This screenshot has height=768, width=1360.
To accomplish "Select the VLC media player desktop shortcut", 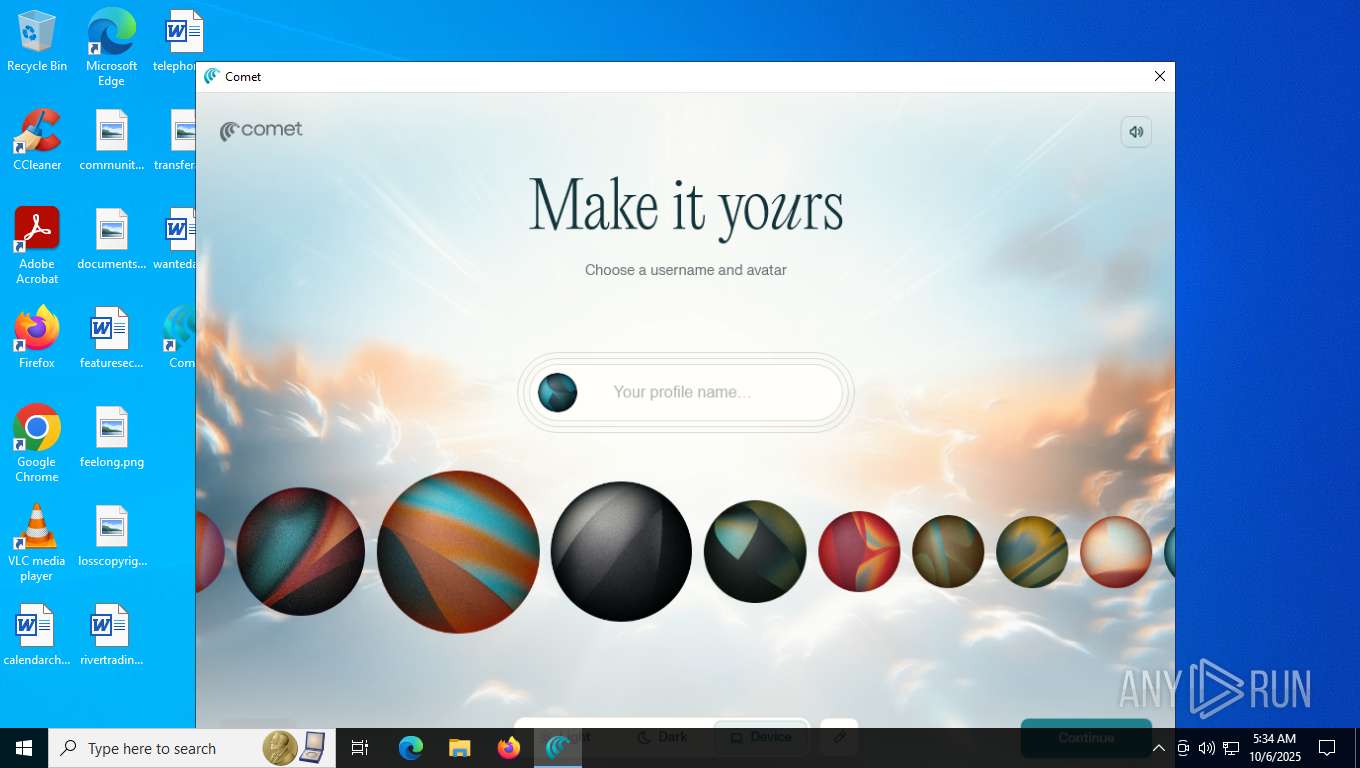I will [x=37, y=543].
